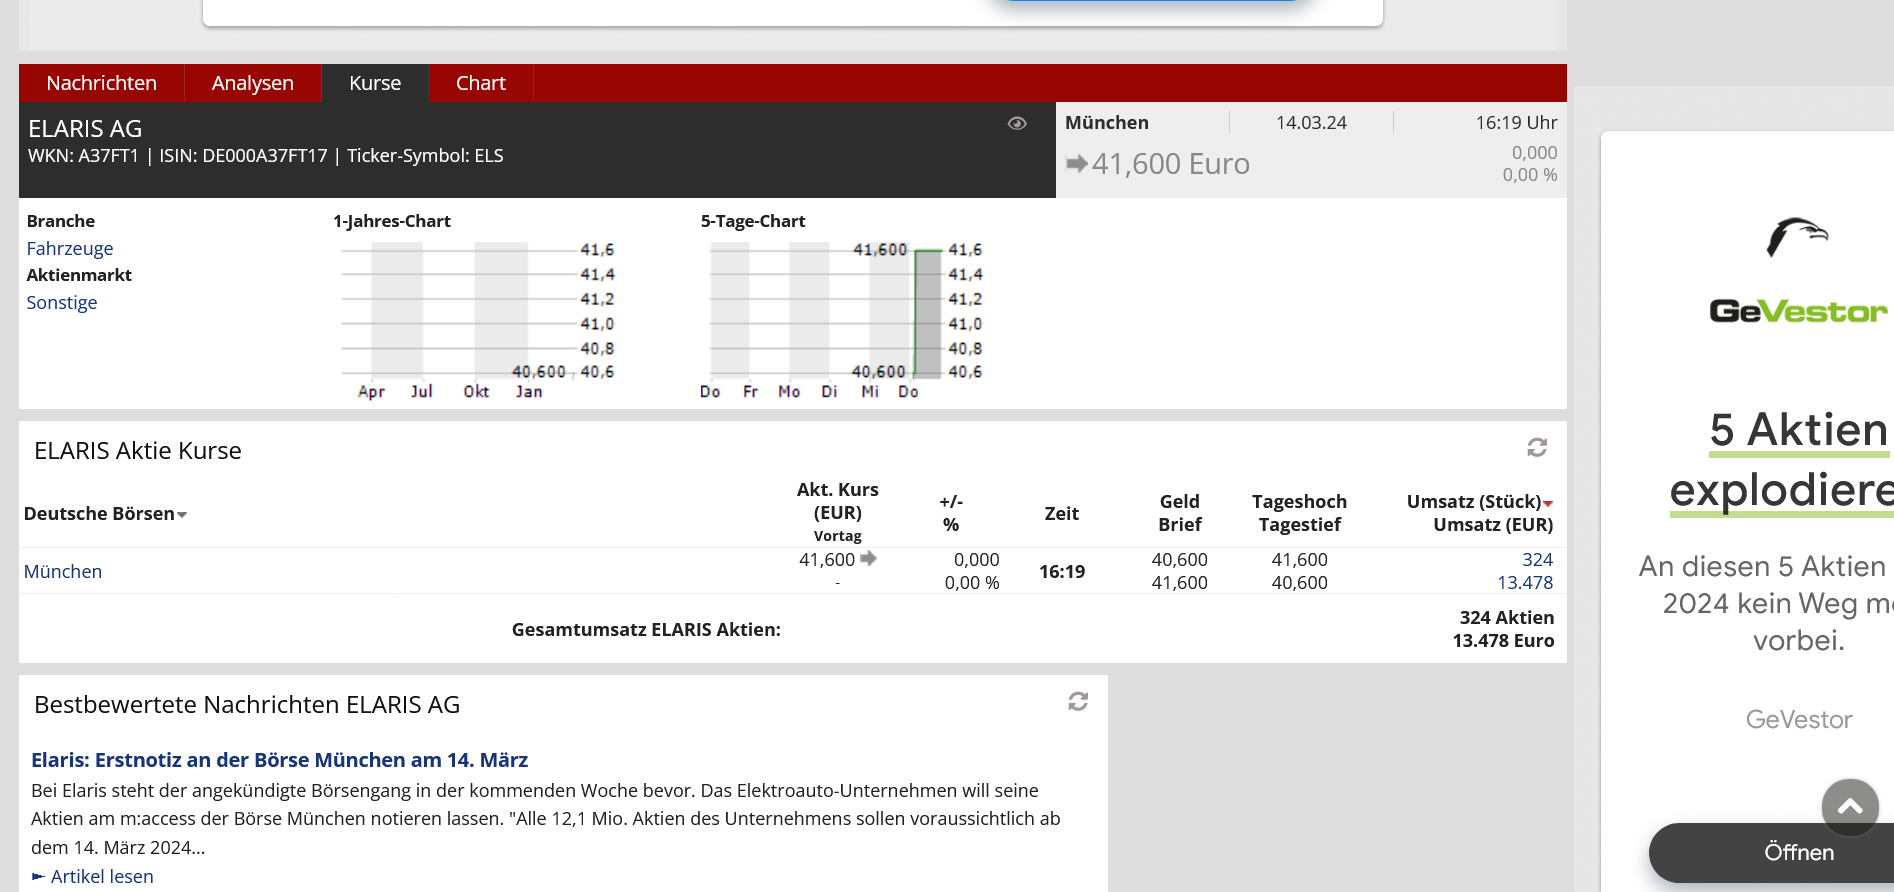Expand the Deutsche Börsen dropdown

tap(182, 515)
